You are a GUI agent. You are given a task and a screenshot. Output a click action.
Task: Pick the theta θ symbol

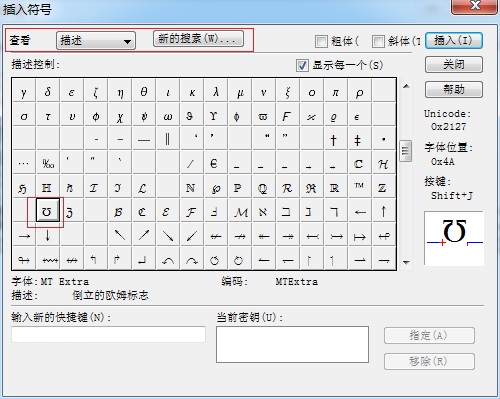(x=144, y=92)
